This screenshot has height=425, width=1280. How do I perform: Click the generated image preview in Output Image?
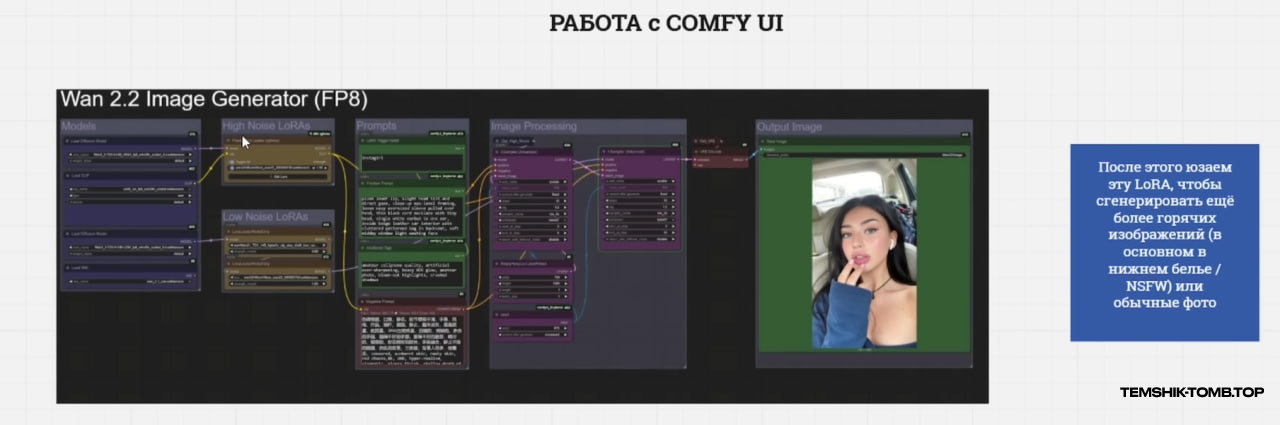(864, 254)
